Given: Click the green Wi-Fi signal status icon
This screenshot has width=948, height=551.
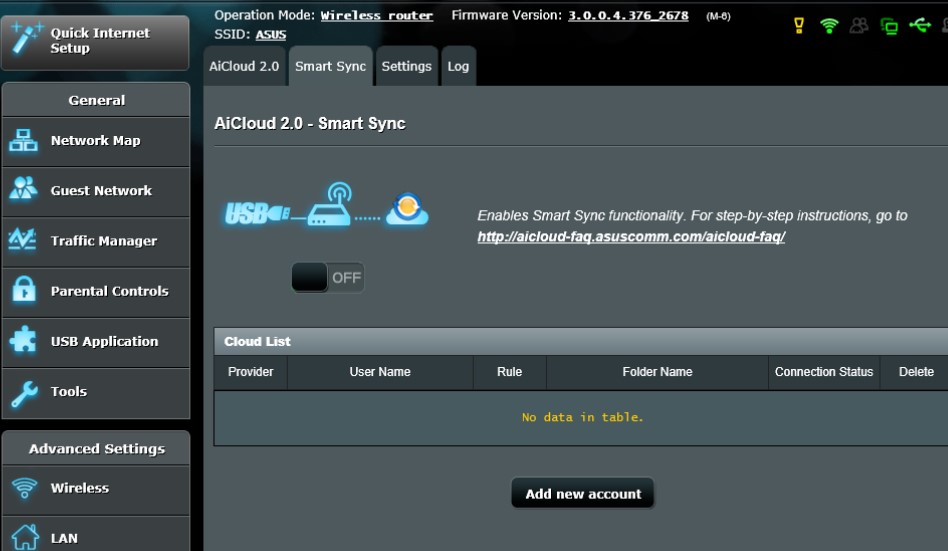Looking at the screenshot, I should 829,26.
